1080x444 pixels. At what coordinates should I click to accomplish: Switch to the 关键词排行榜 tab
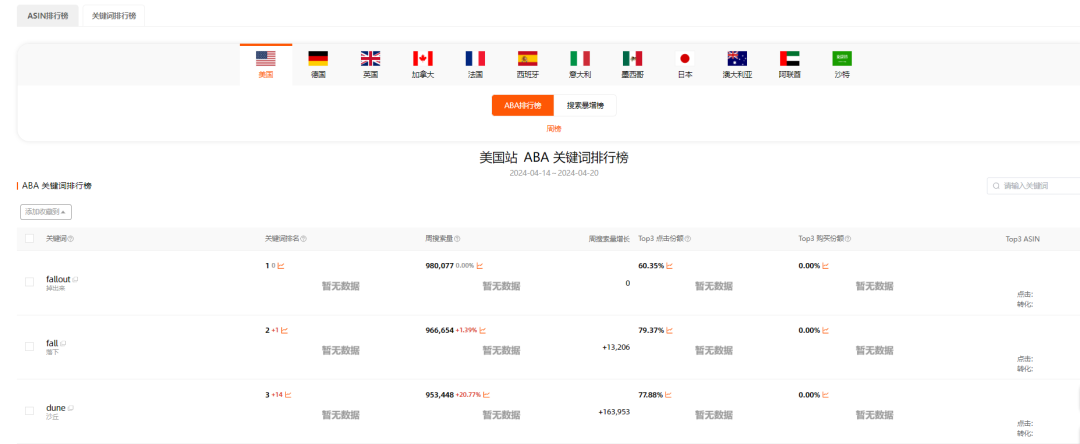114,16
